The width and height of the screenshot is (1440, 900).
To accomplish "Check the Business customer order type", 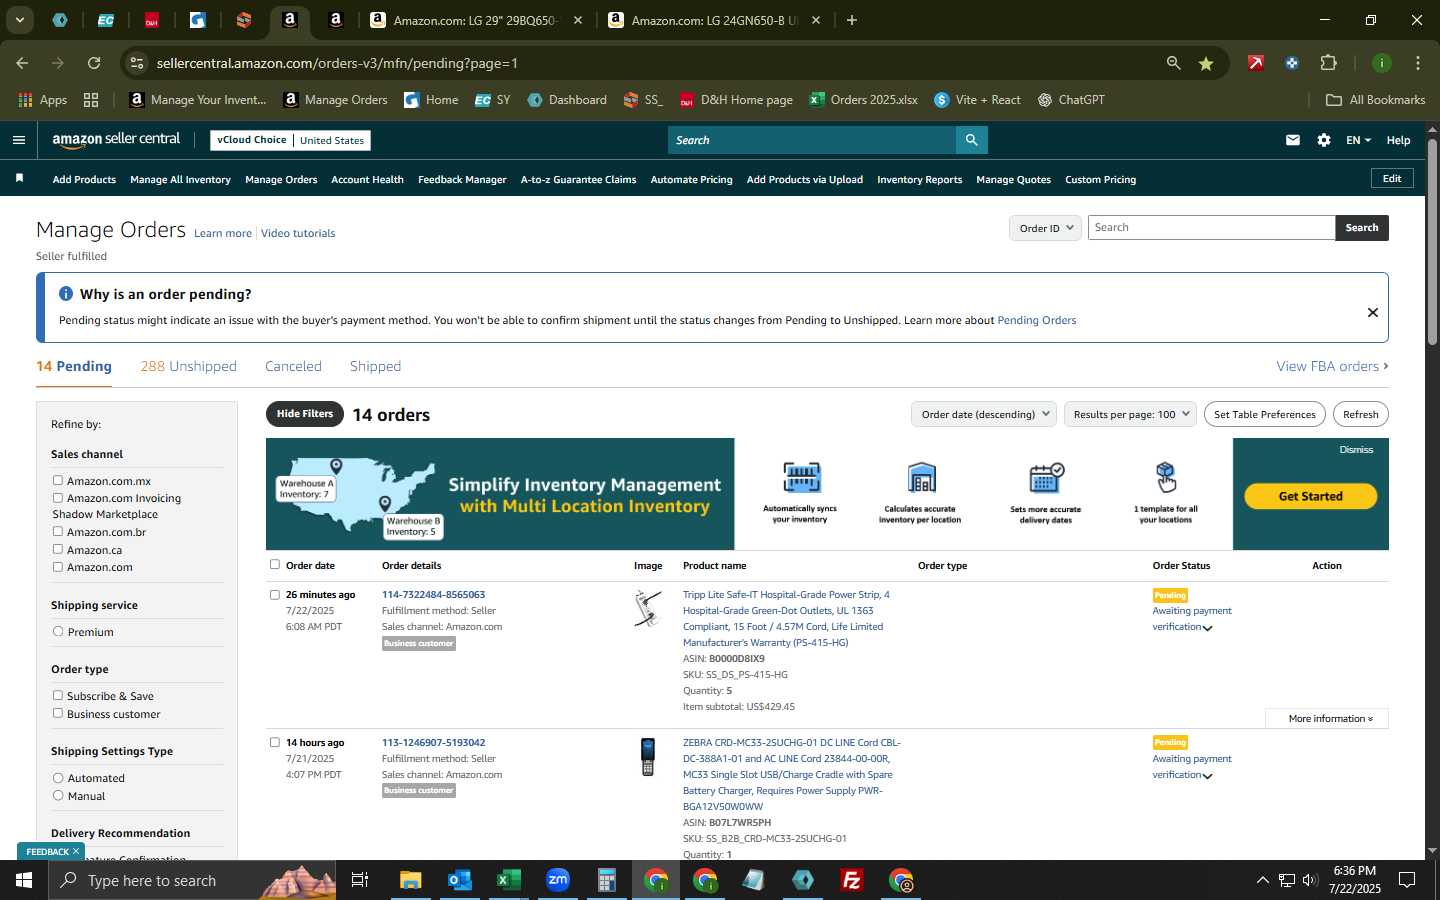I will (58, 713).
